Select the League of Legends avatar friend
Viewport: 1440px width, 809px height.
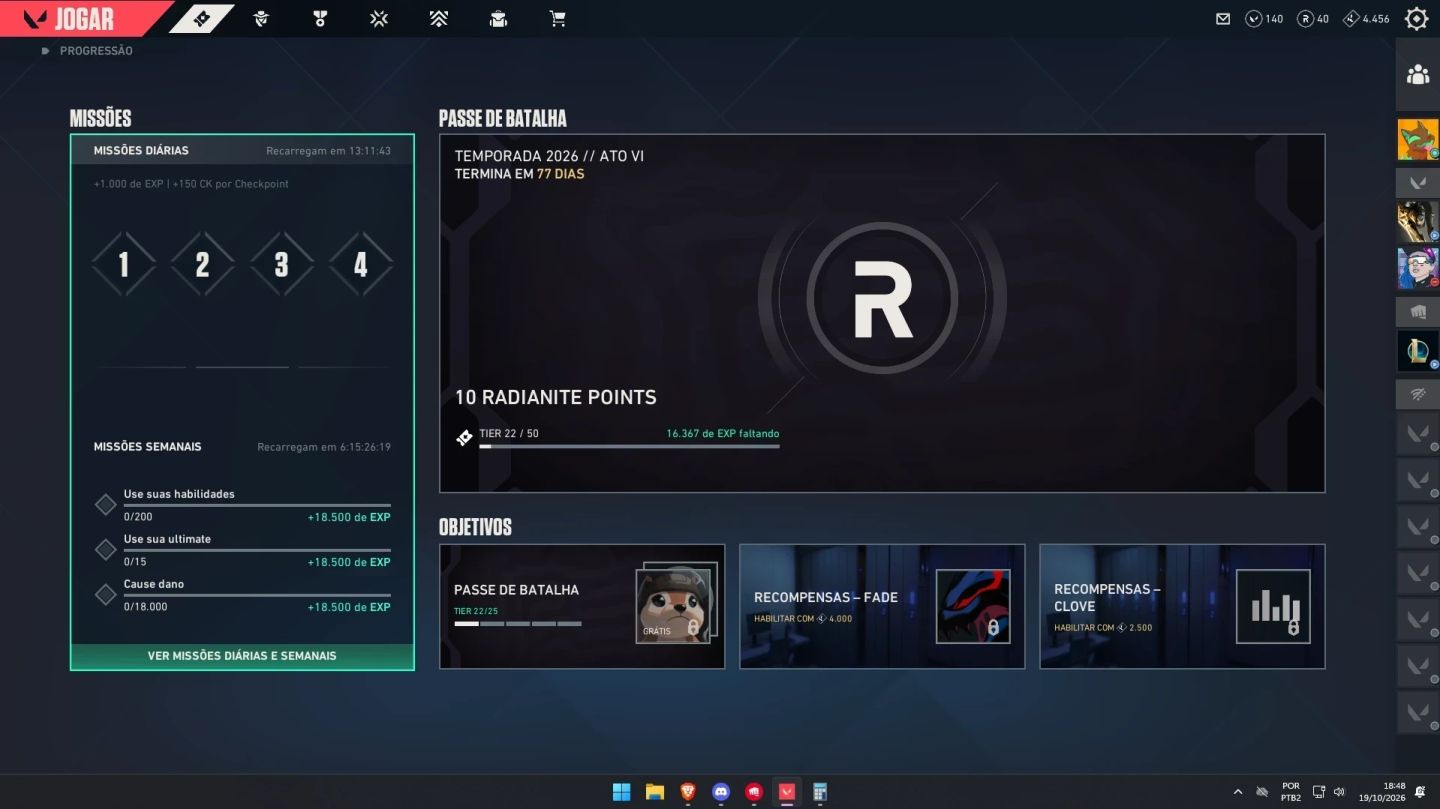[1418, 351]
